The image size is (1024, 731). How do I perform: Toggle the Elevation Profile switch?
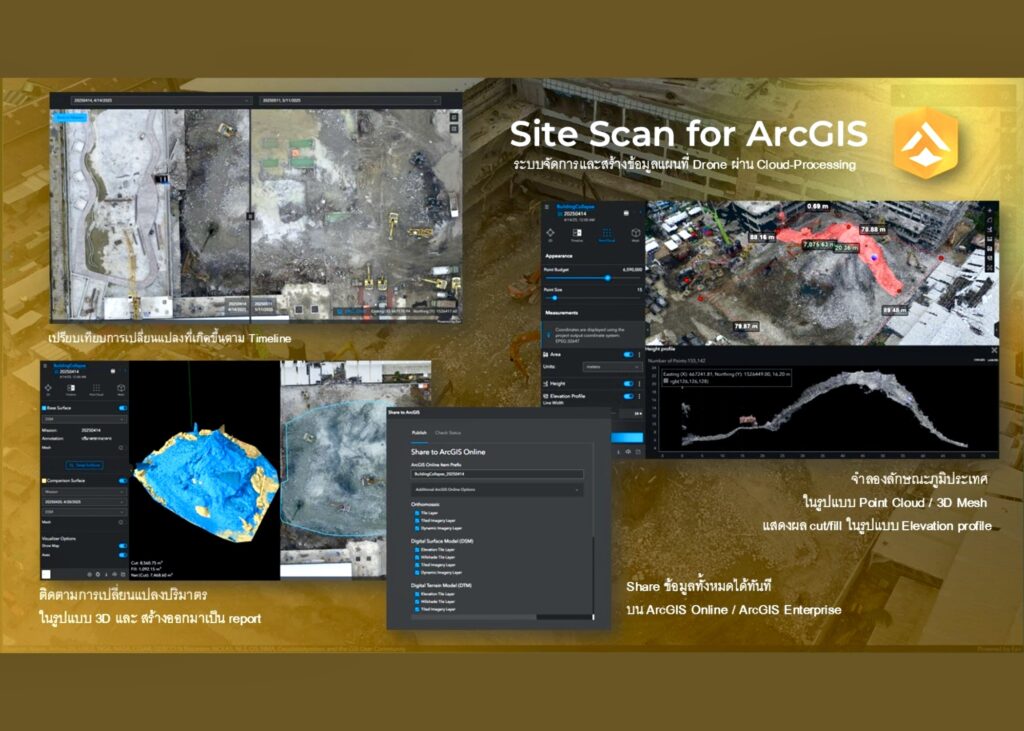coord(628,396)
